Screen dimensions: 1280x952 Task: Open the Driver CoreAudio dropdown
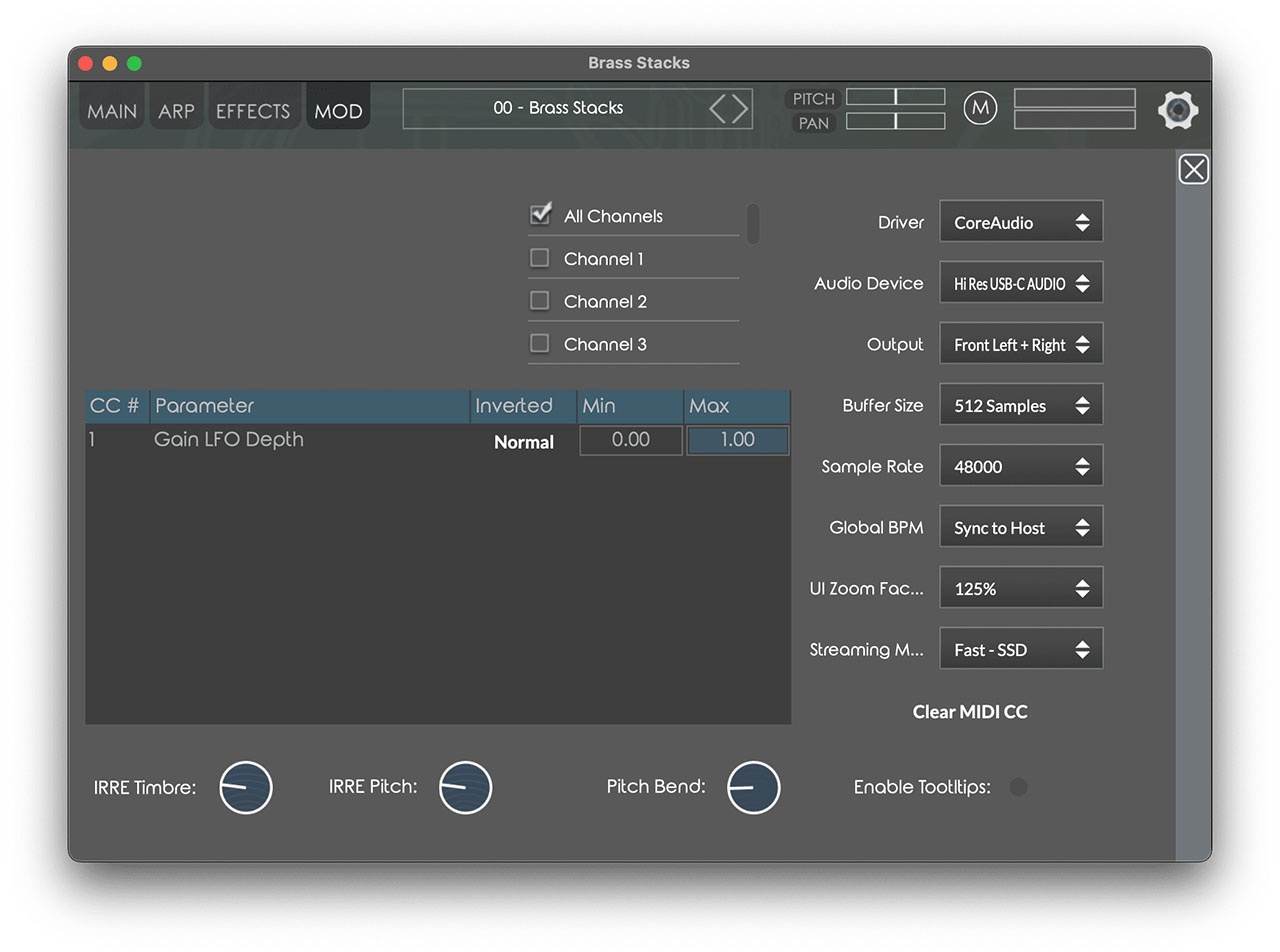click(x=1021, y=222)
